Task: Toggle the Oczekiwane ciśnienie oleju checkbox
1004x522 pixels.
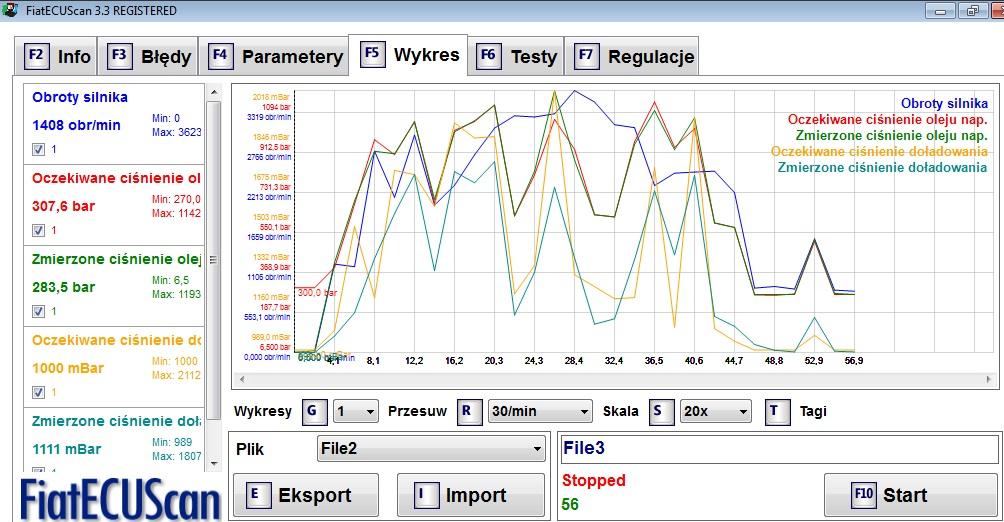Action: (x=38, y=230)
